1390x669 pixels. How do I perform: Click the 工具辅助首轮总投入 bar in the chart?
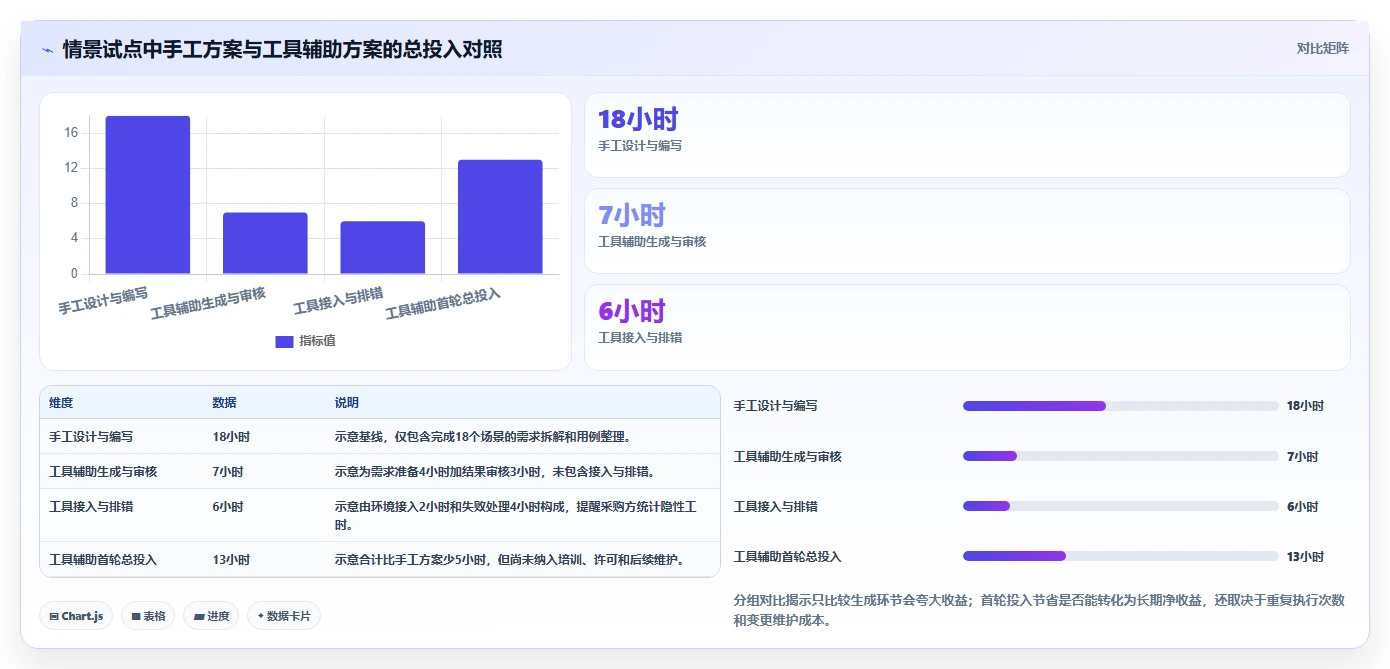[x=500, y=217]
